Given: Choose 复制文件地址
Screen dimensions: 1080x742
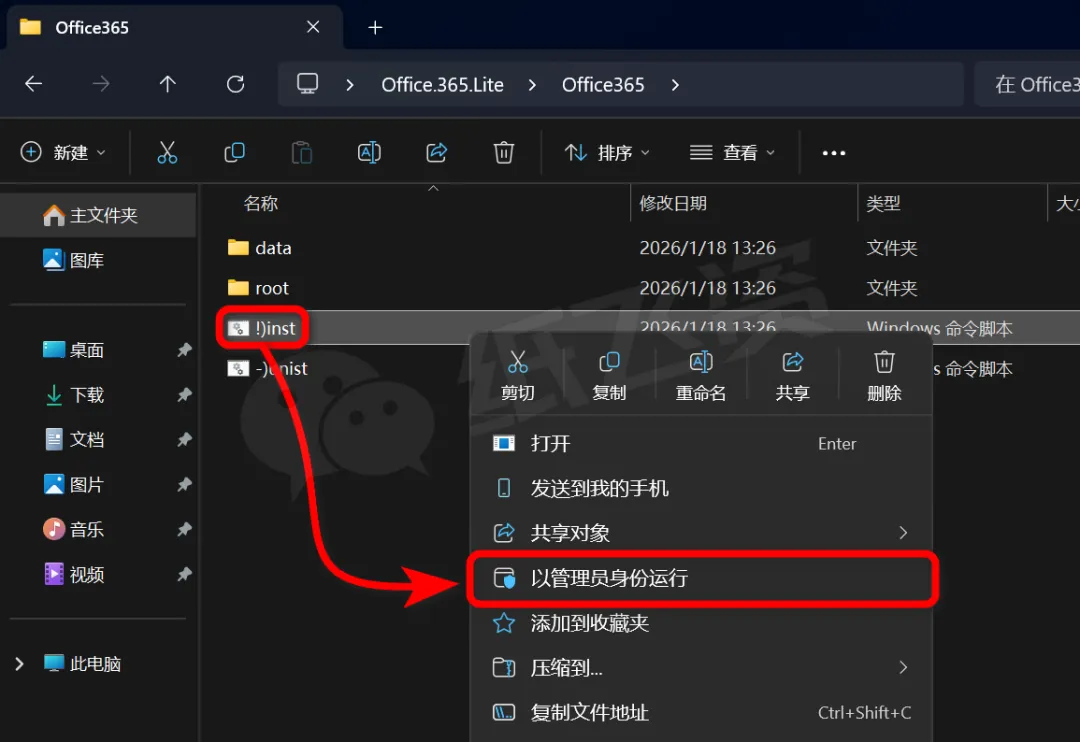Looking at the screenshot, I should (701, 712).
